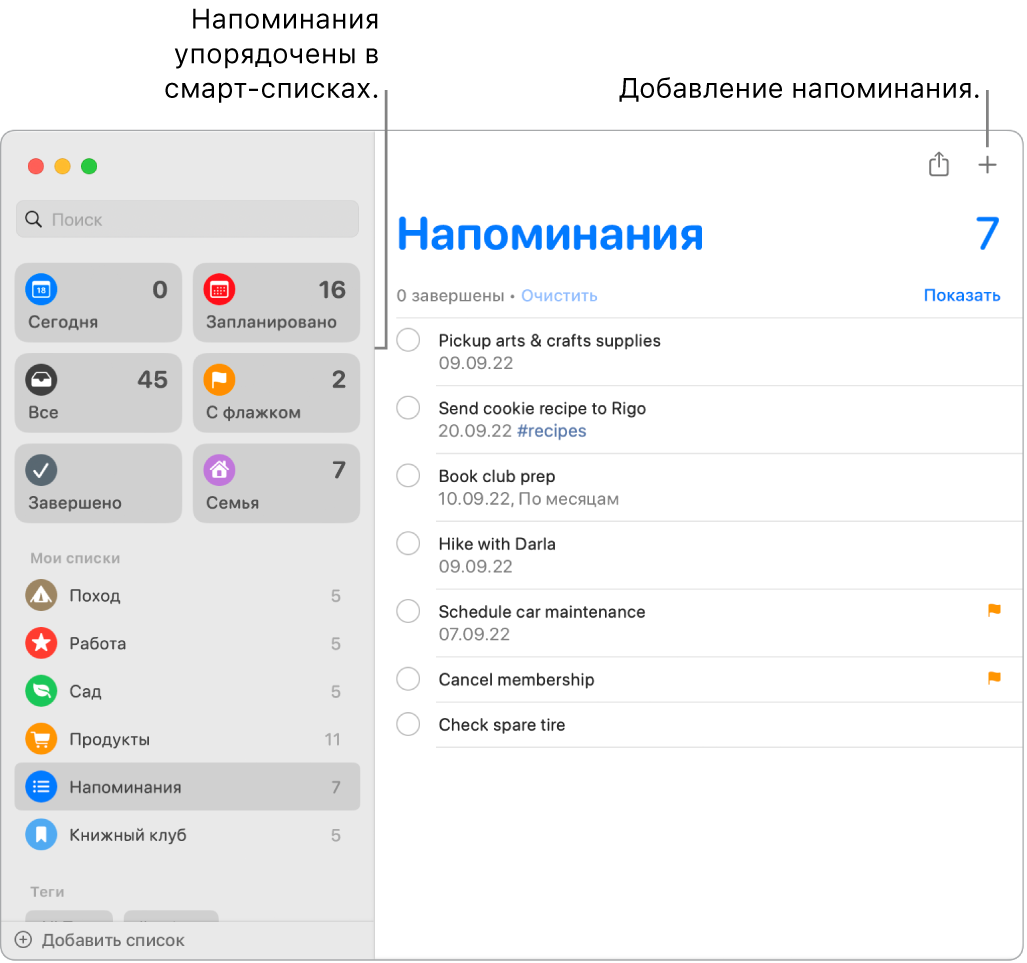
Task: Click Schedule car maintenance title
Action: 542,612
